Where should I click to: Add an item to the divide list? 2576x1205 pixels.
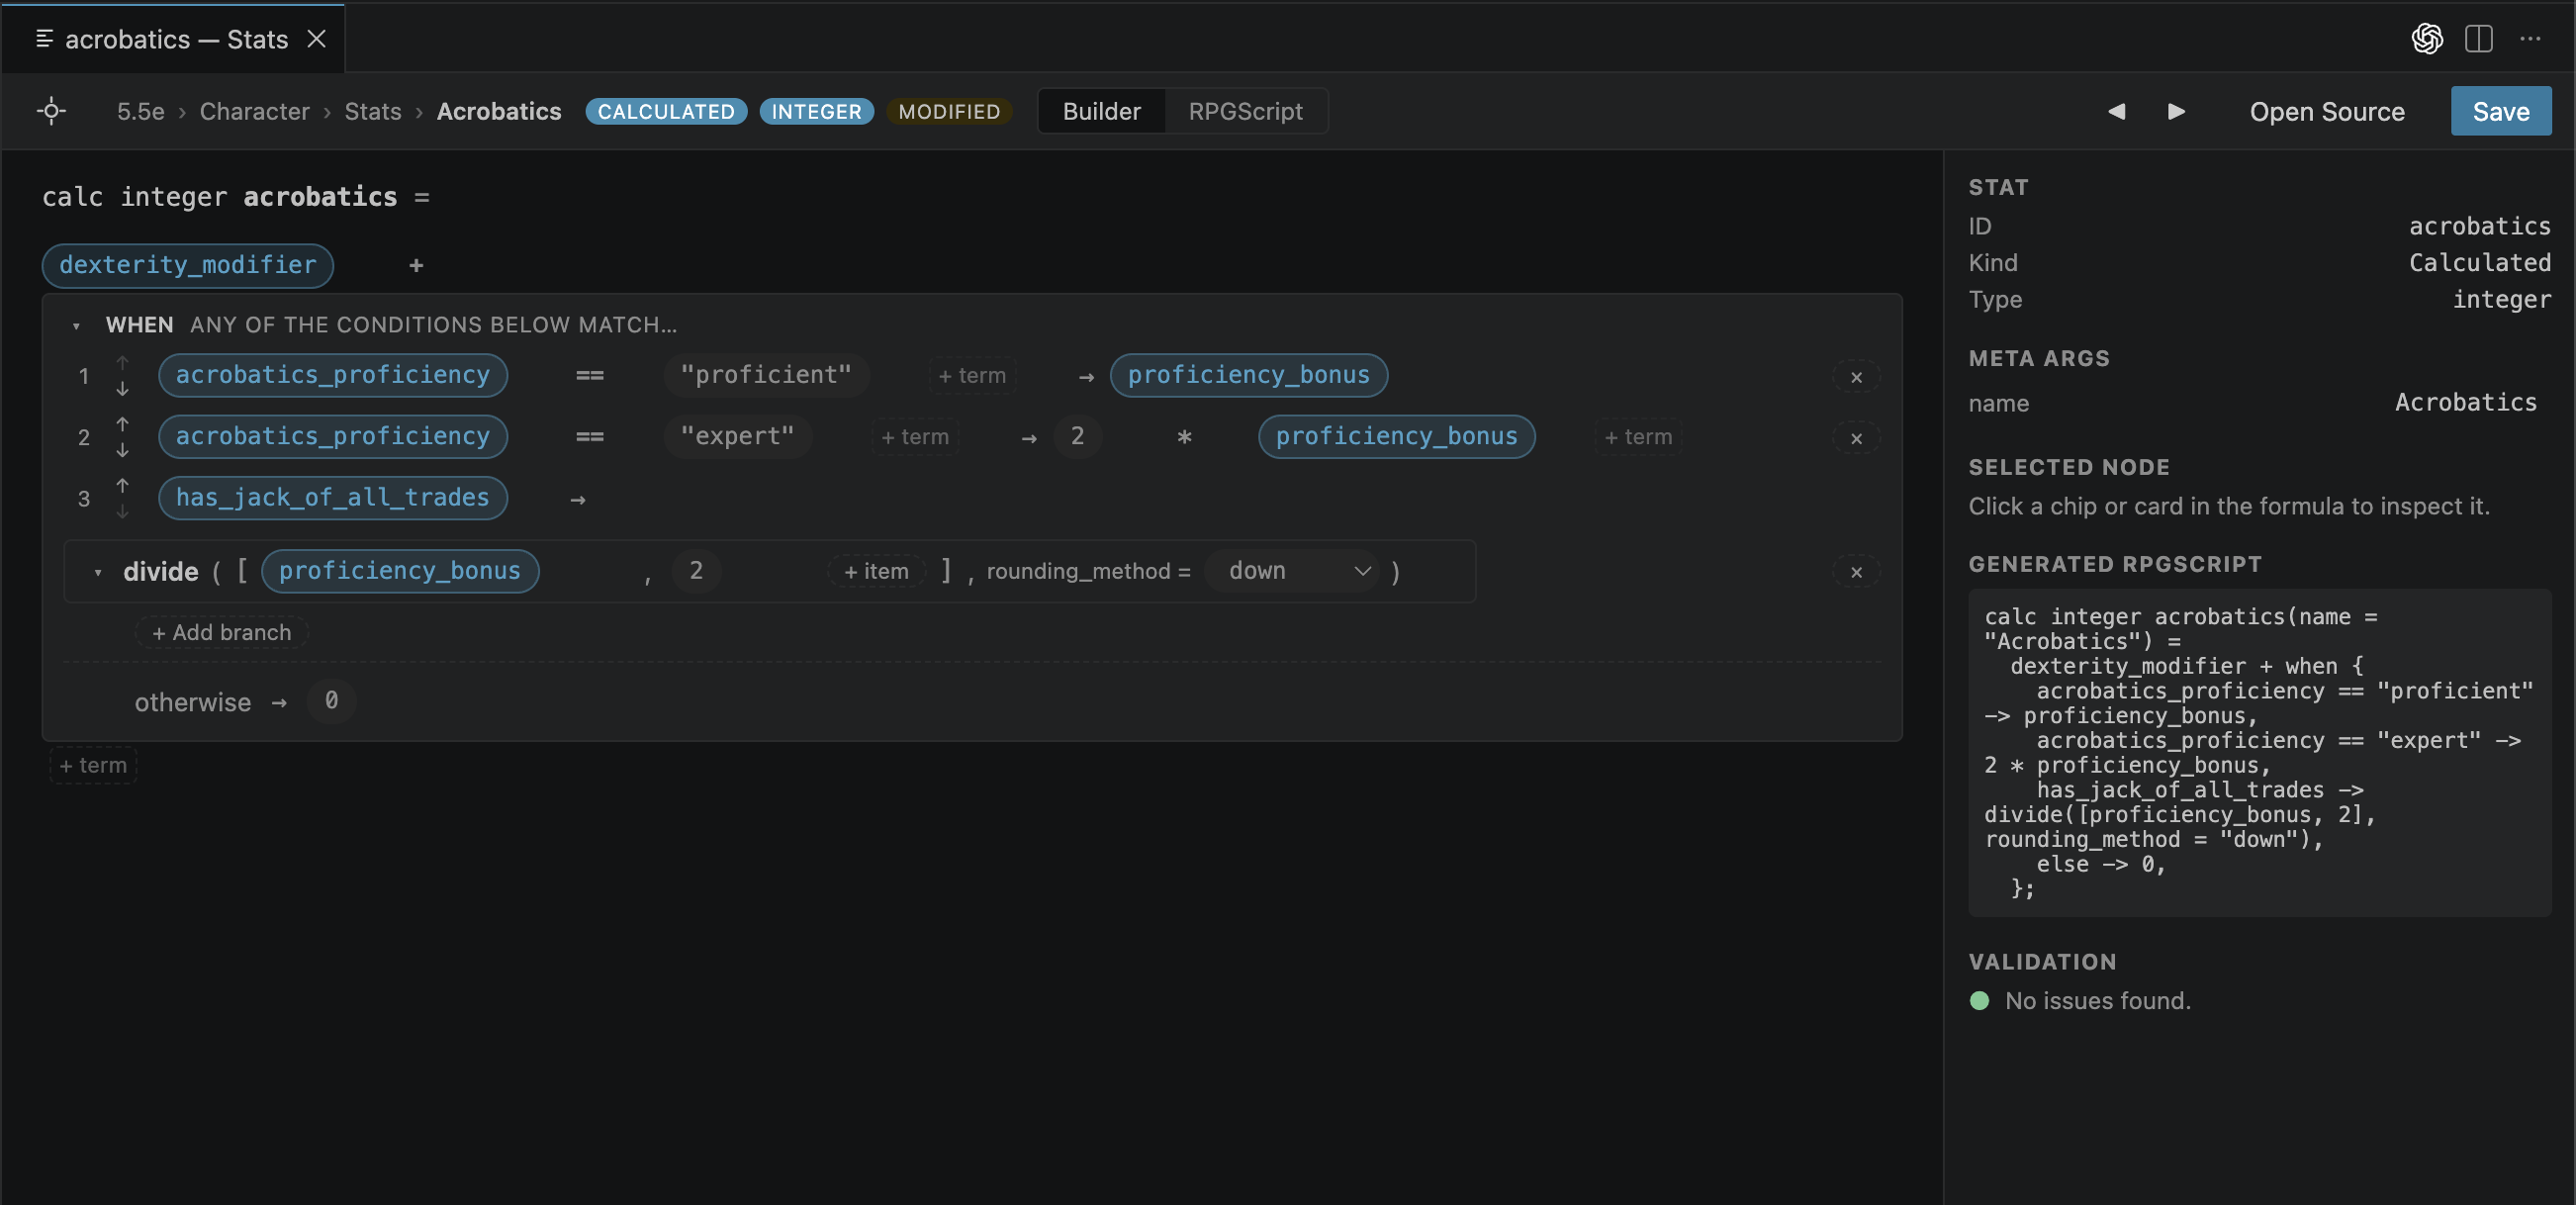876,571
